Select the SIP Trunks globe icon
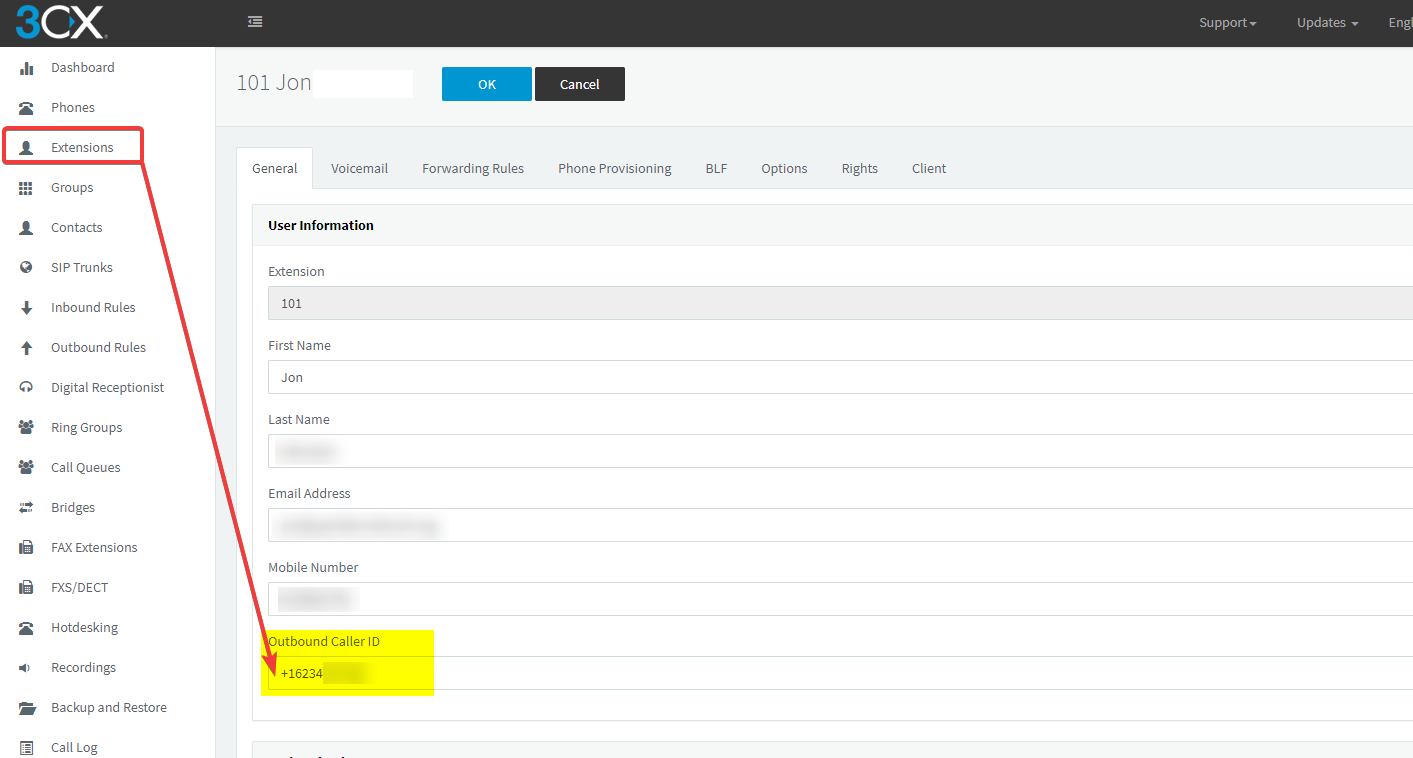The width and height of the screenshot is (1413, 758). pos(27,268)
